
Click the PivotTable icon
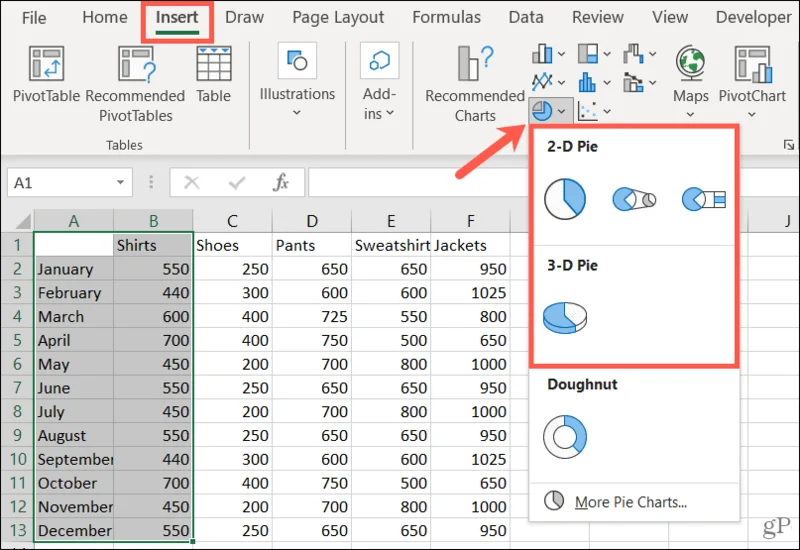coord(46,64)
